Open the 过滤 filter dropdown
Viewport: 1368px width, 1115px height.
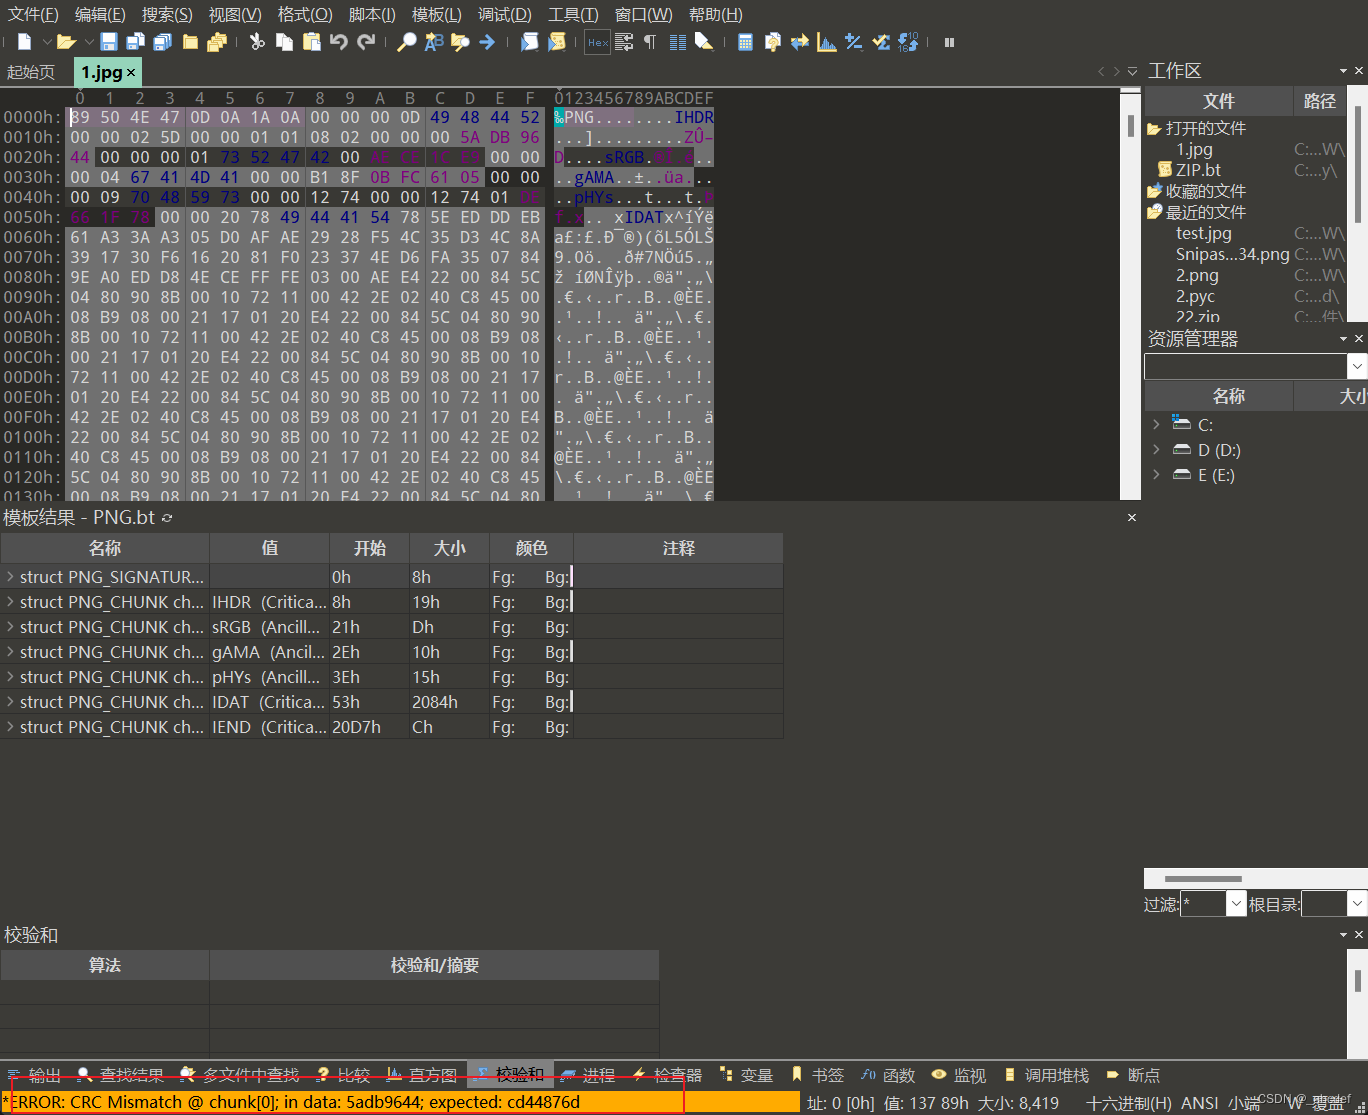(1236, 904)
